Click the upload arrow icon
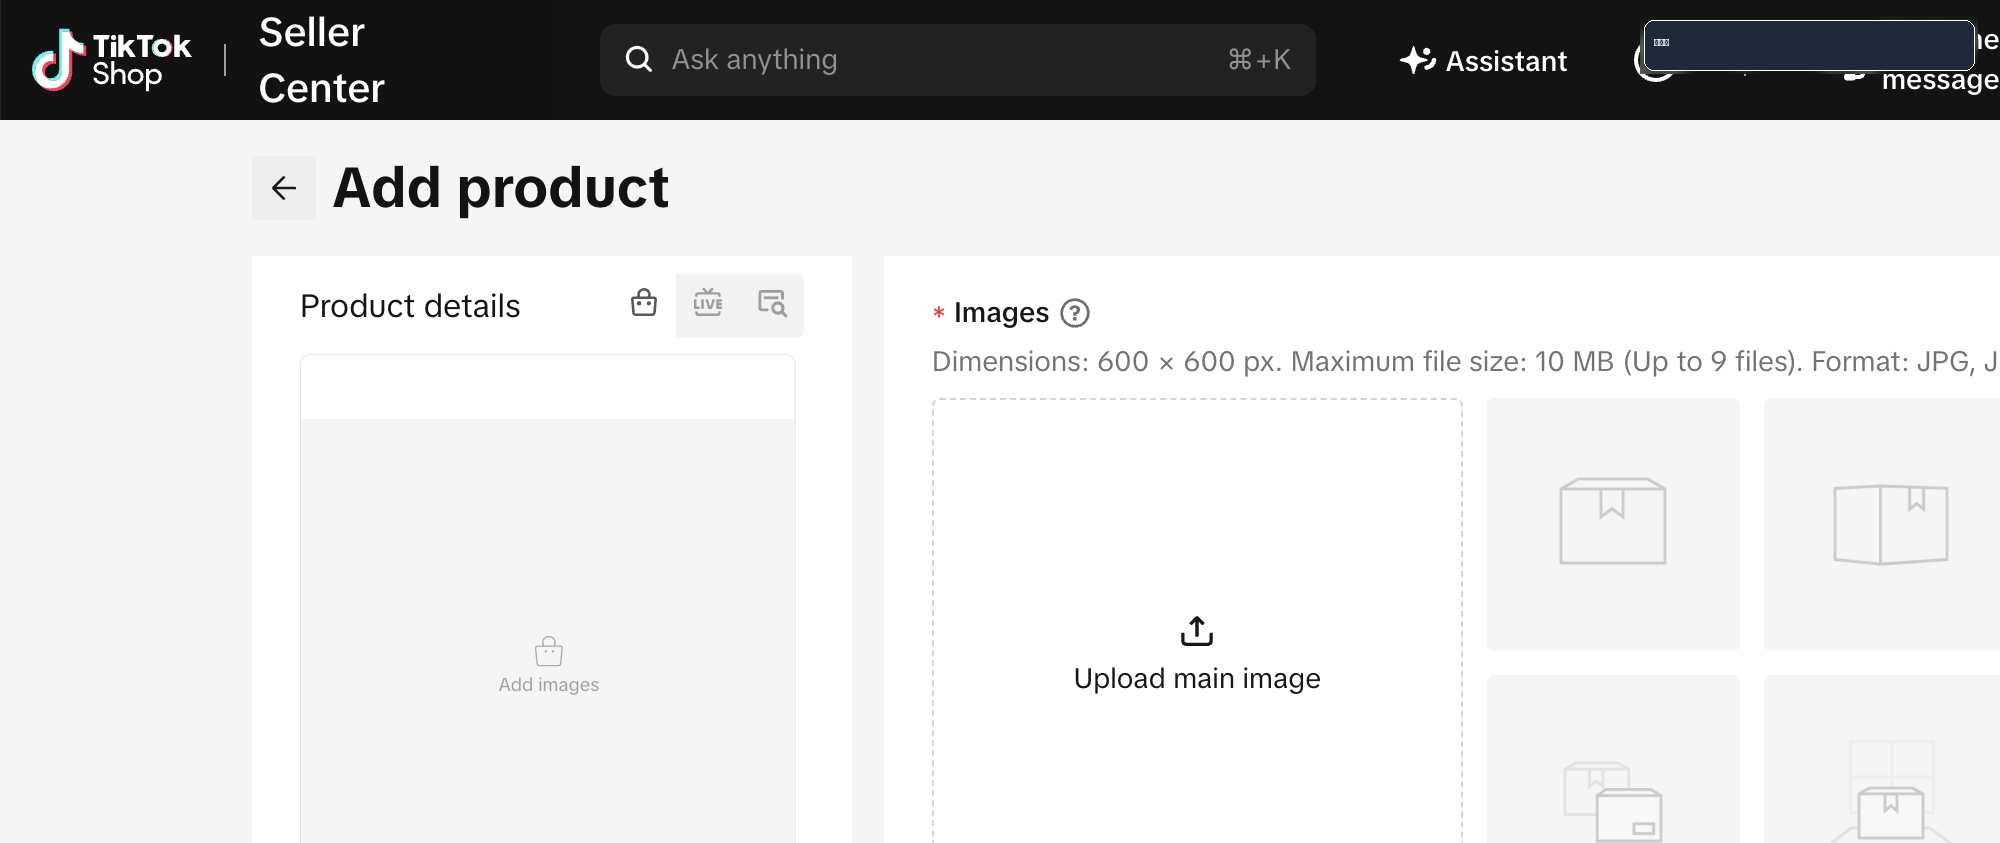2000x843 pixels. tap(1197, 631)
